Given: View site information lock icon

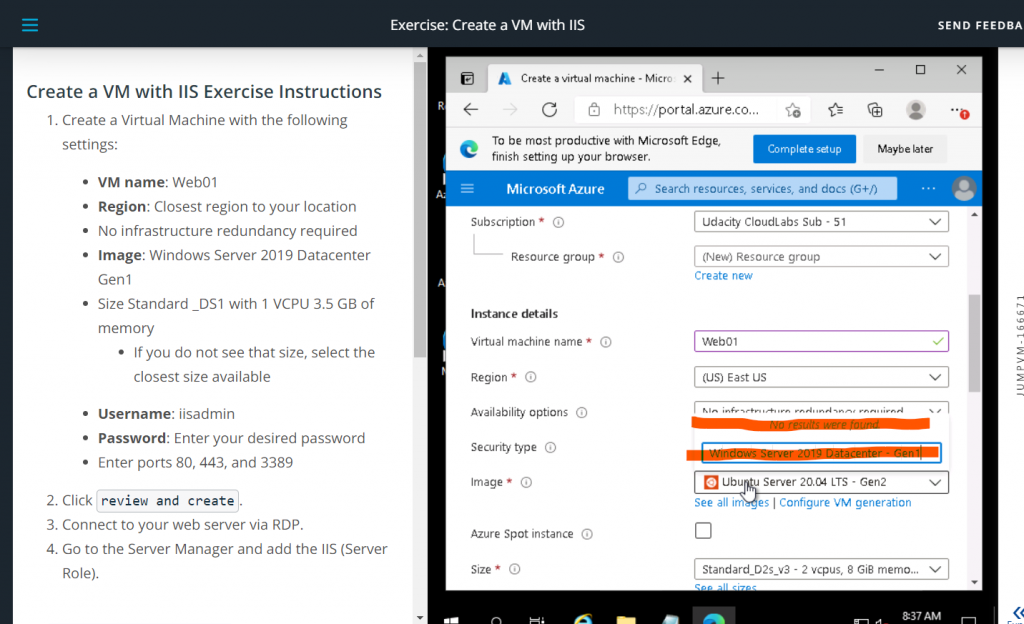Looking at the screenshot, I should [594, 110].
